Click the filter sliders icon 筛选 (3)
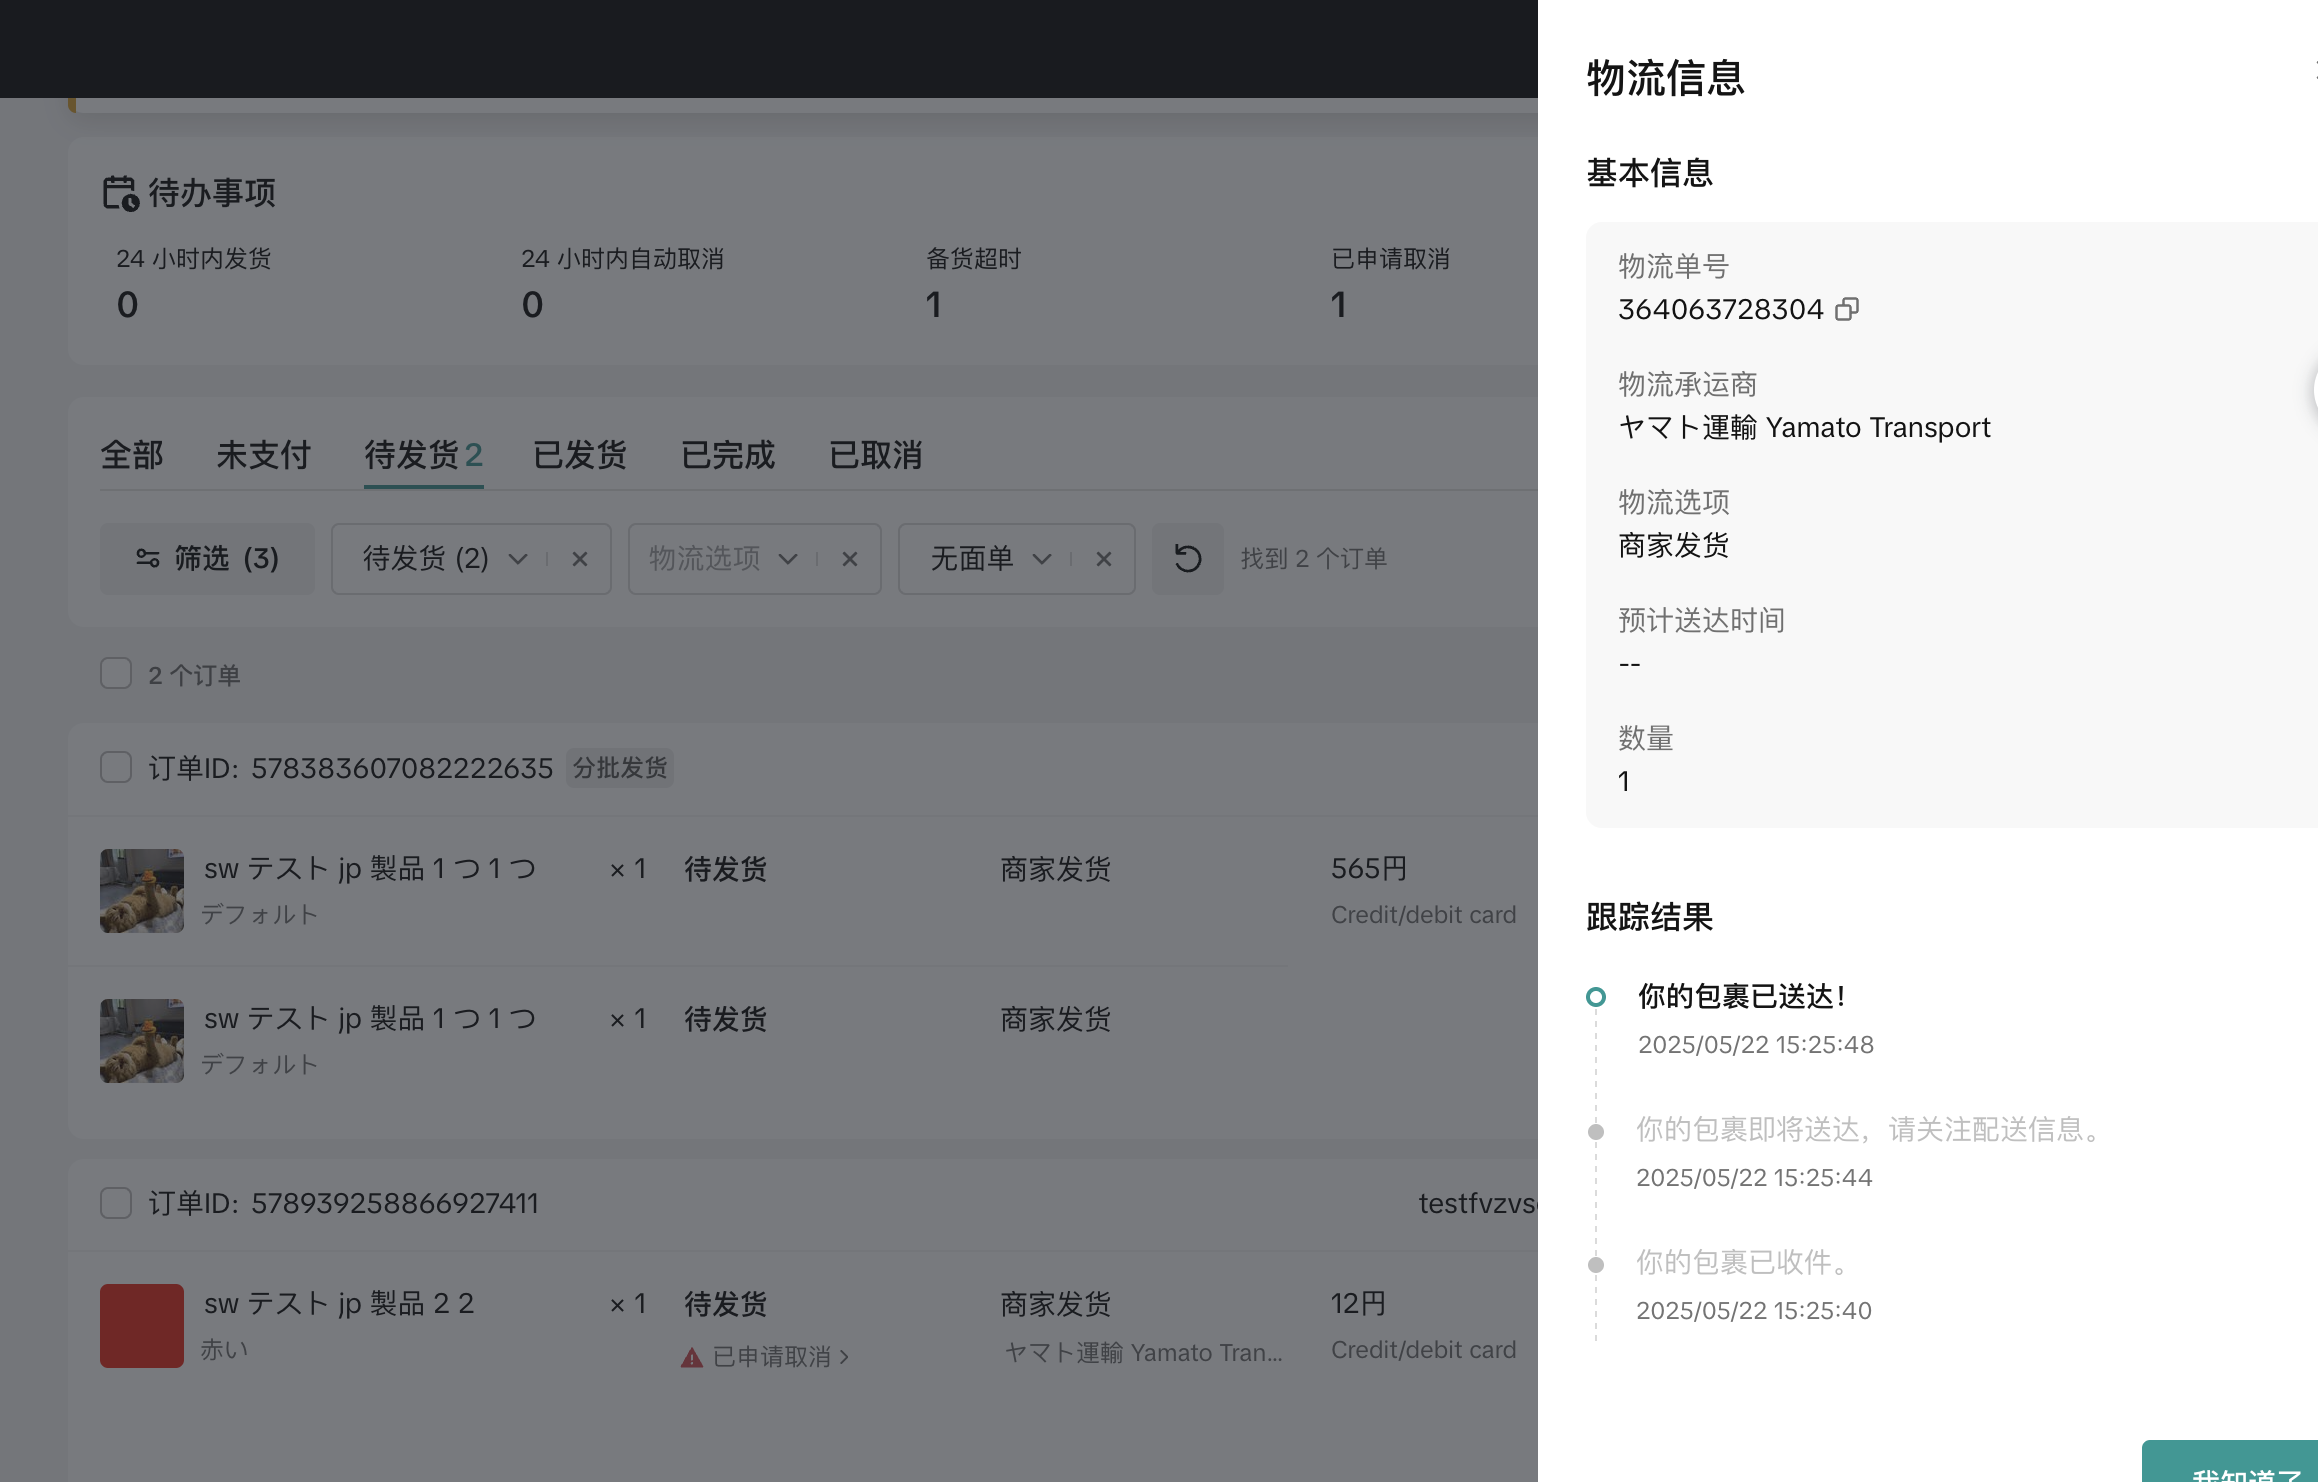Screen dimensions: 2318x1482 [148, 558]
